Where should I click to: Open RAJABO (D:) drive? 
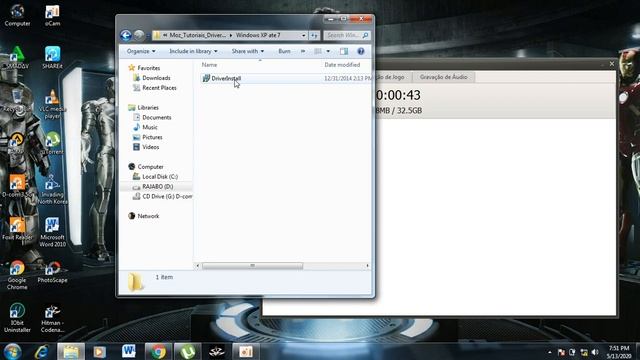(x=158, y=187)
